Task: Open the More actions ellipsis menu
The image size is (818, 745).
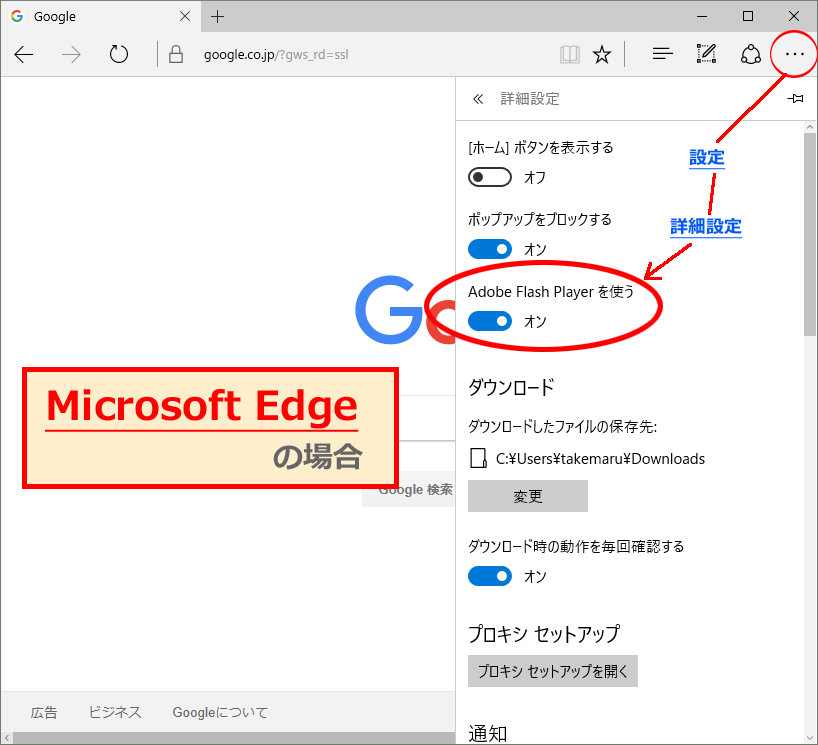Action: pyautogui.click(x=795, y=54)
